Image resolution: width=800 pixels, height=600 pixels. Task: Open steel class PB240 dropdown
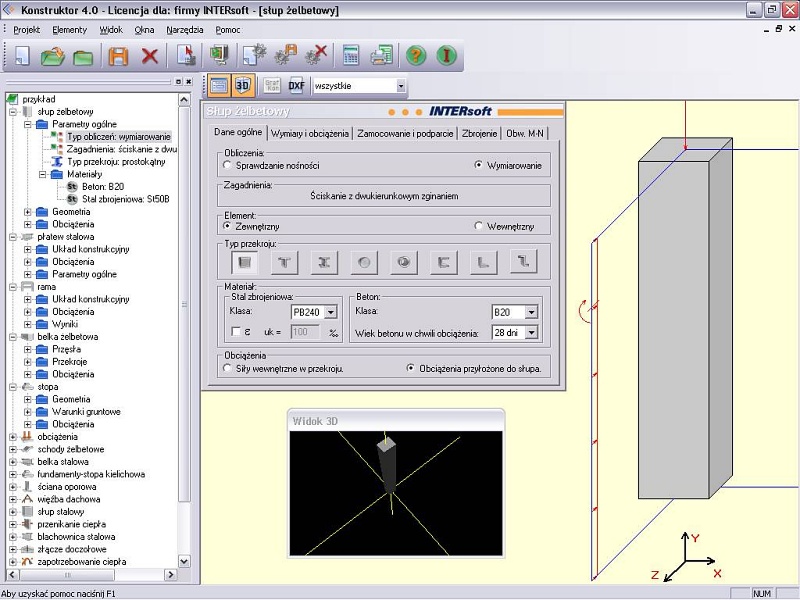pos(330,312)
